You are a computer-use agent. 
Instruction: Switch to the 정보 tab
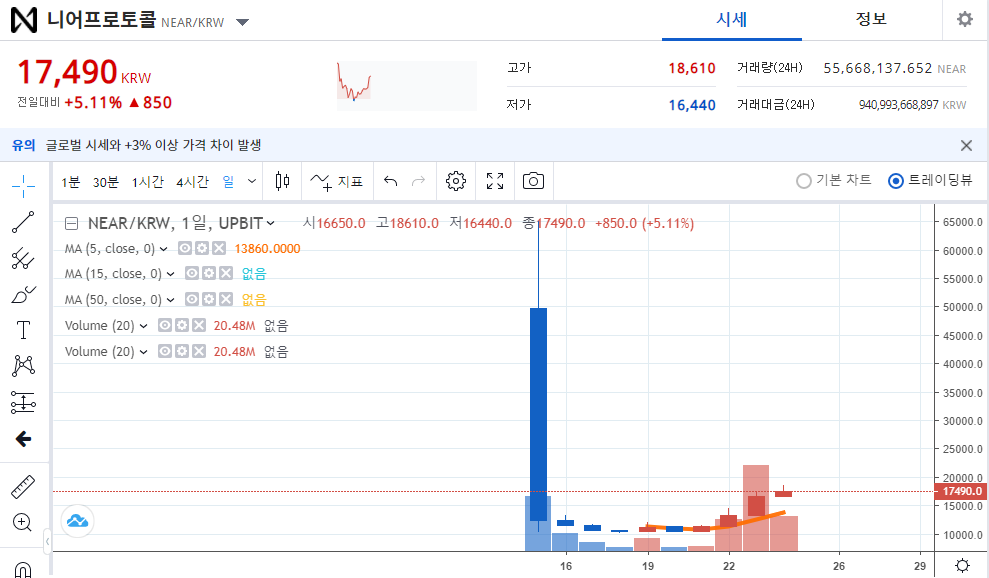click(x=871, y=20)
